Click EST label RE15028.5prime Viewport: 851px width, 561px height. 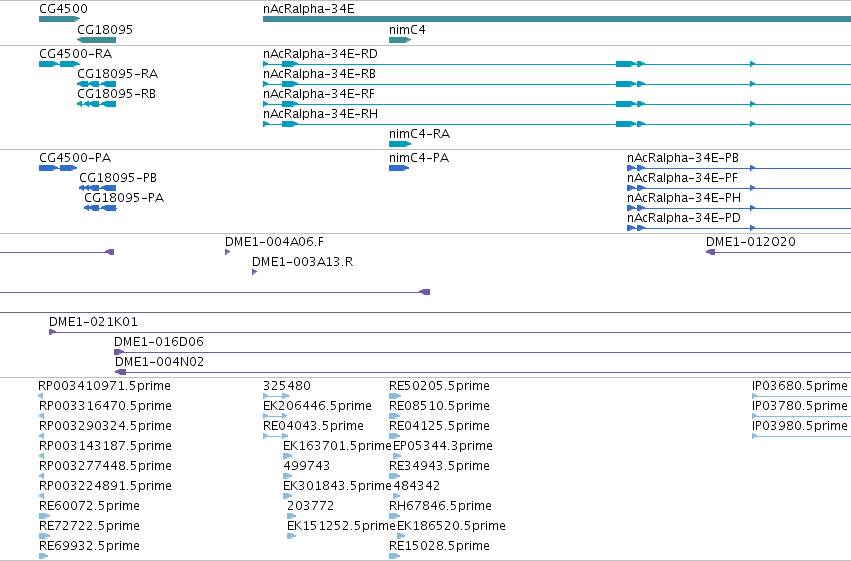coord(439,546)
